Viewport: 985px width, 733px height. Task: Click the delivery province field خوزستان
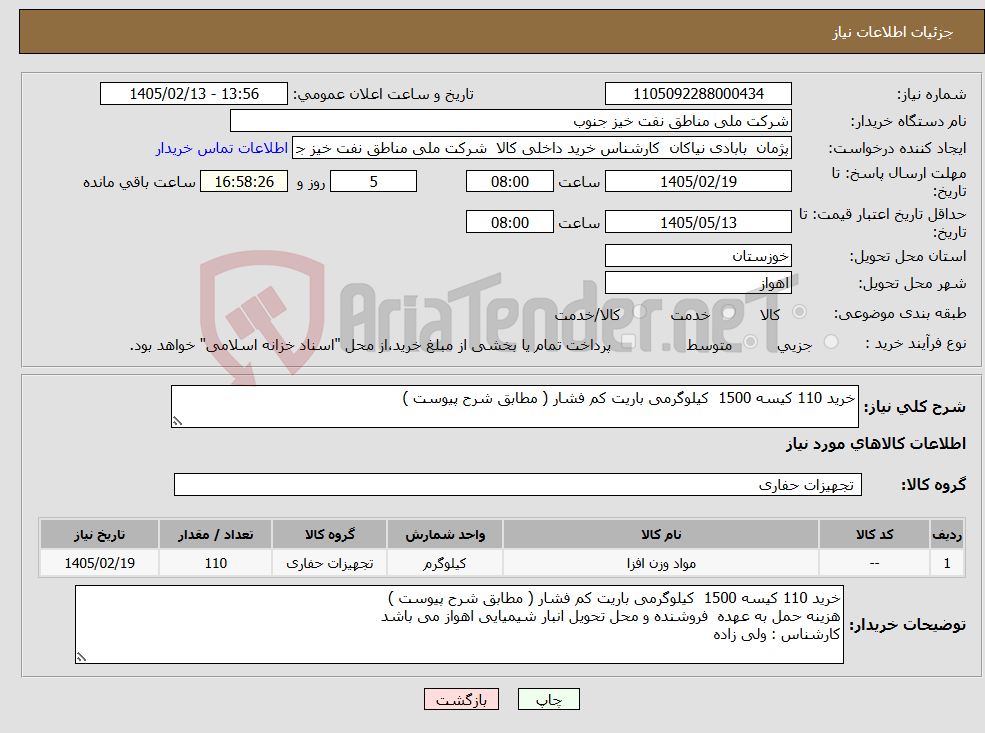698,256
